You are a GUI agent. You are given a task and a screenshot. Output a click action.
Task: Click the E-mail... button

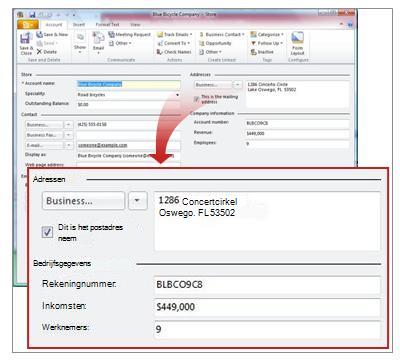point(44,145)
